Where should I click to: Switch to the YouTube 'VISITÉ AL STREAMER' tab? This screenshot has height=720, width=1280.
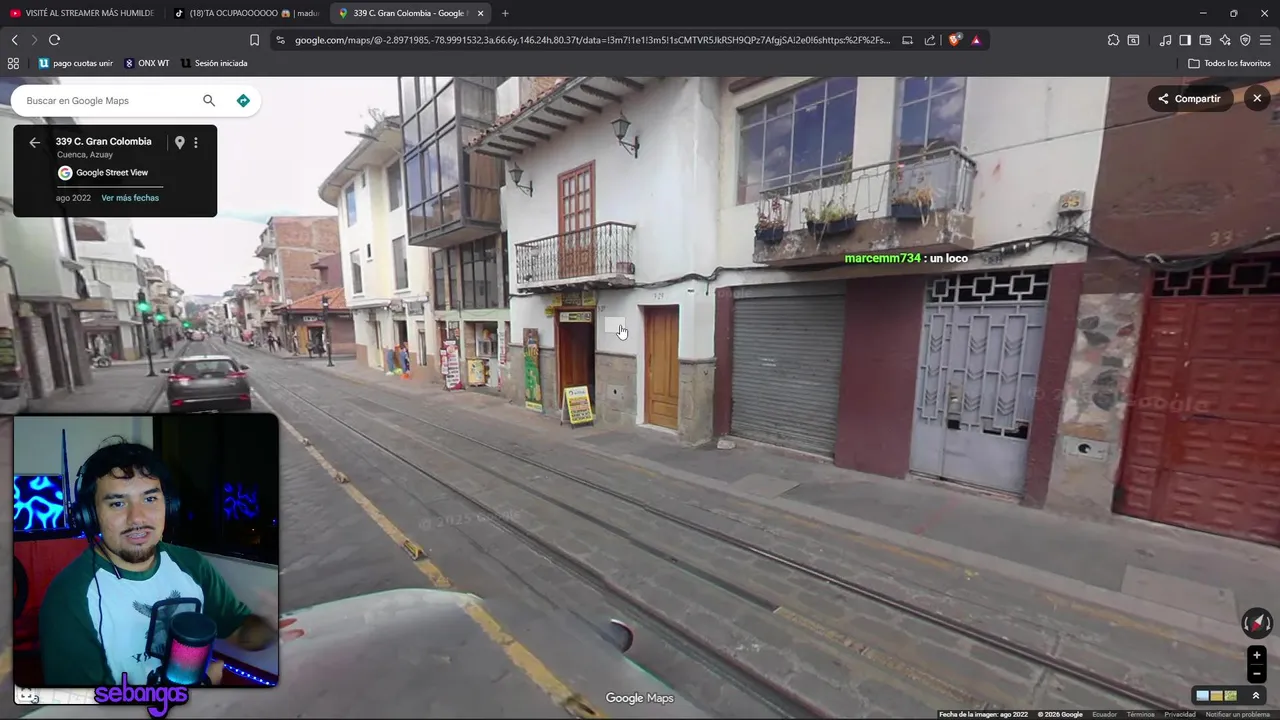point(82,13)
